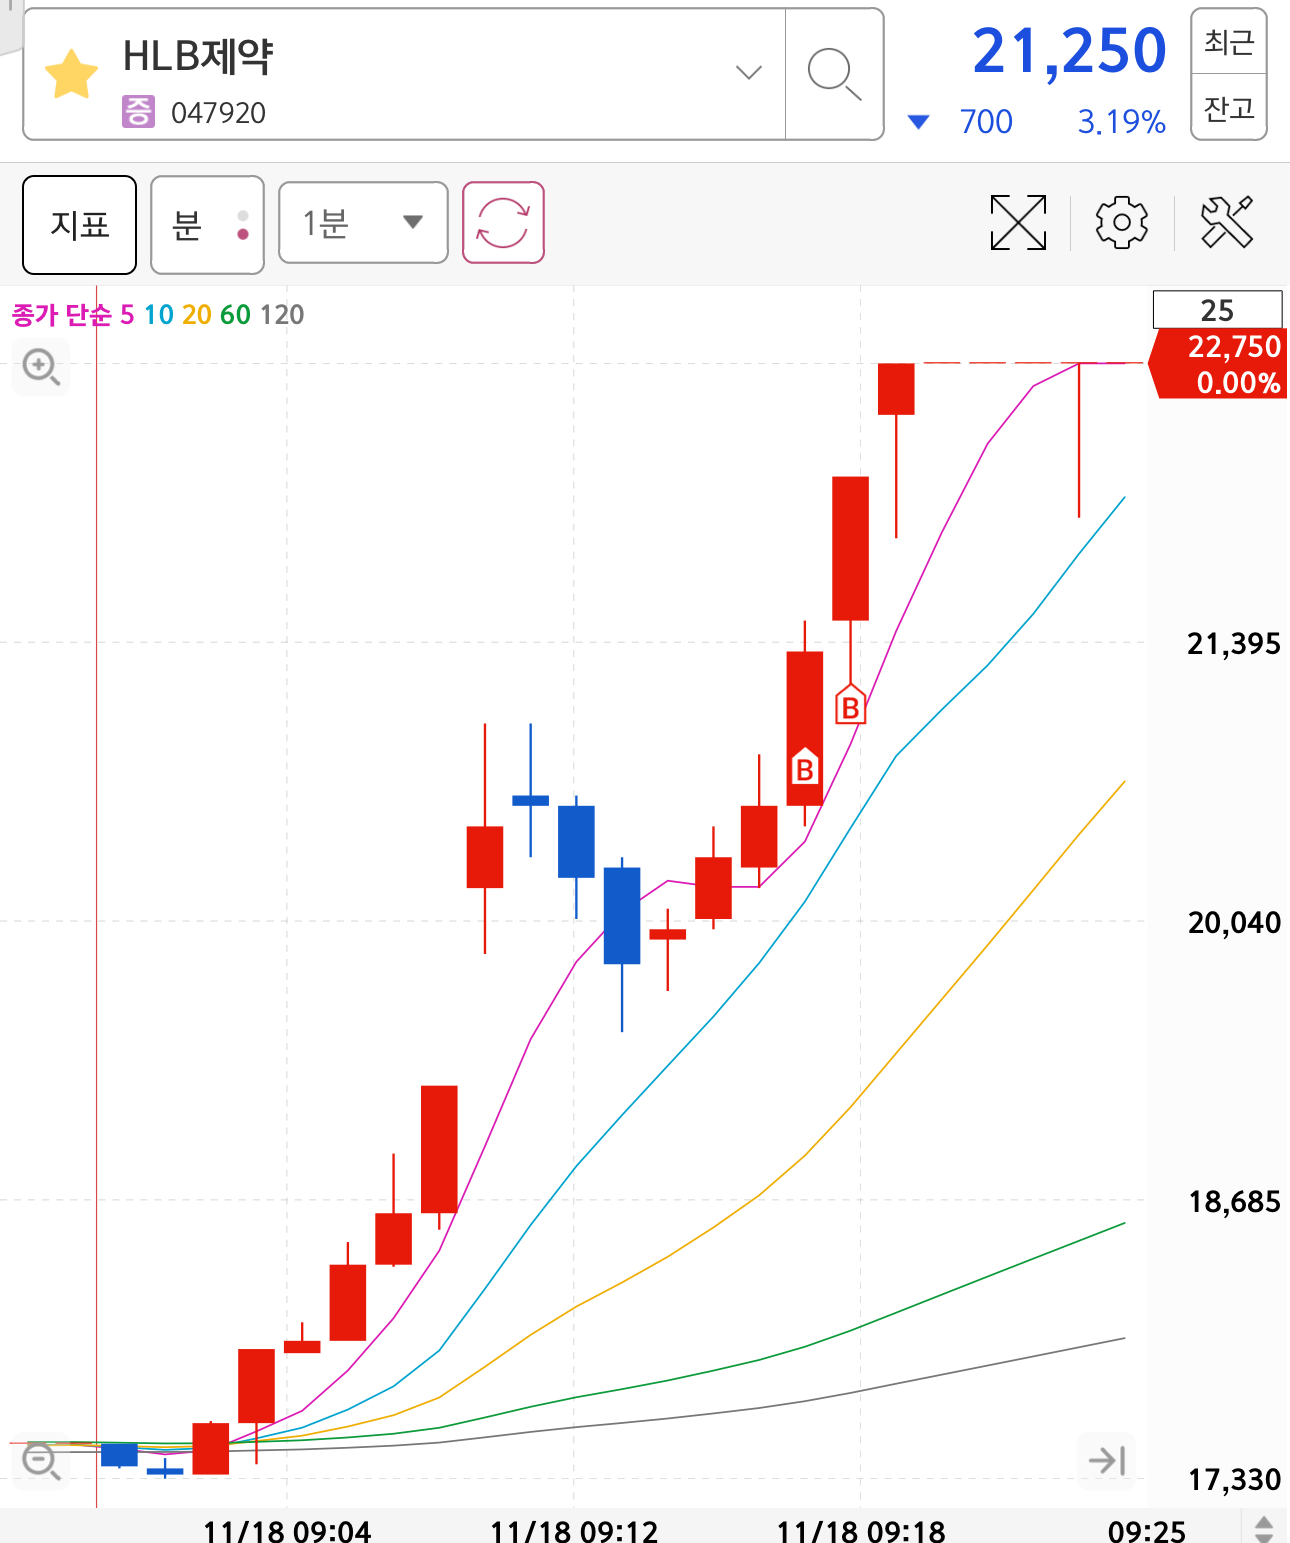Click the 700 price change value

[986, 122]
